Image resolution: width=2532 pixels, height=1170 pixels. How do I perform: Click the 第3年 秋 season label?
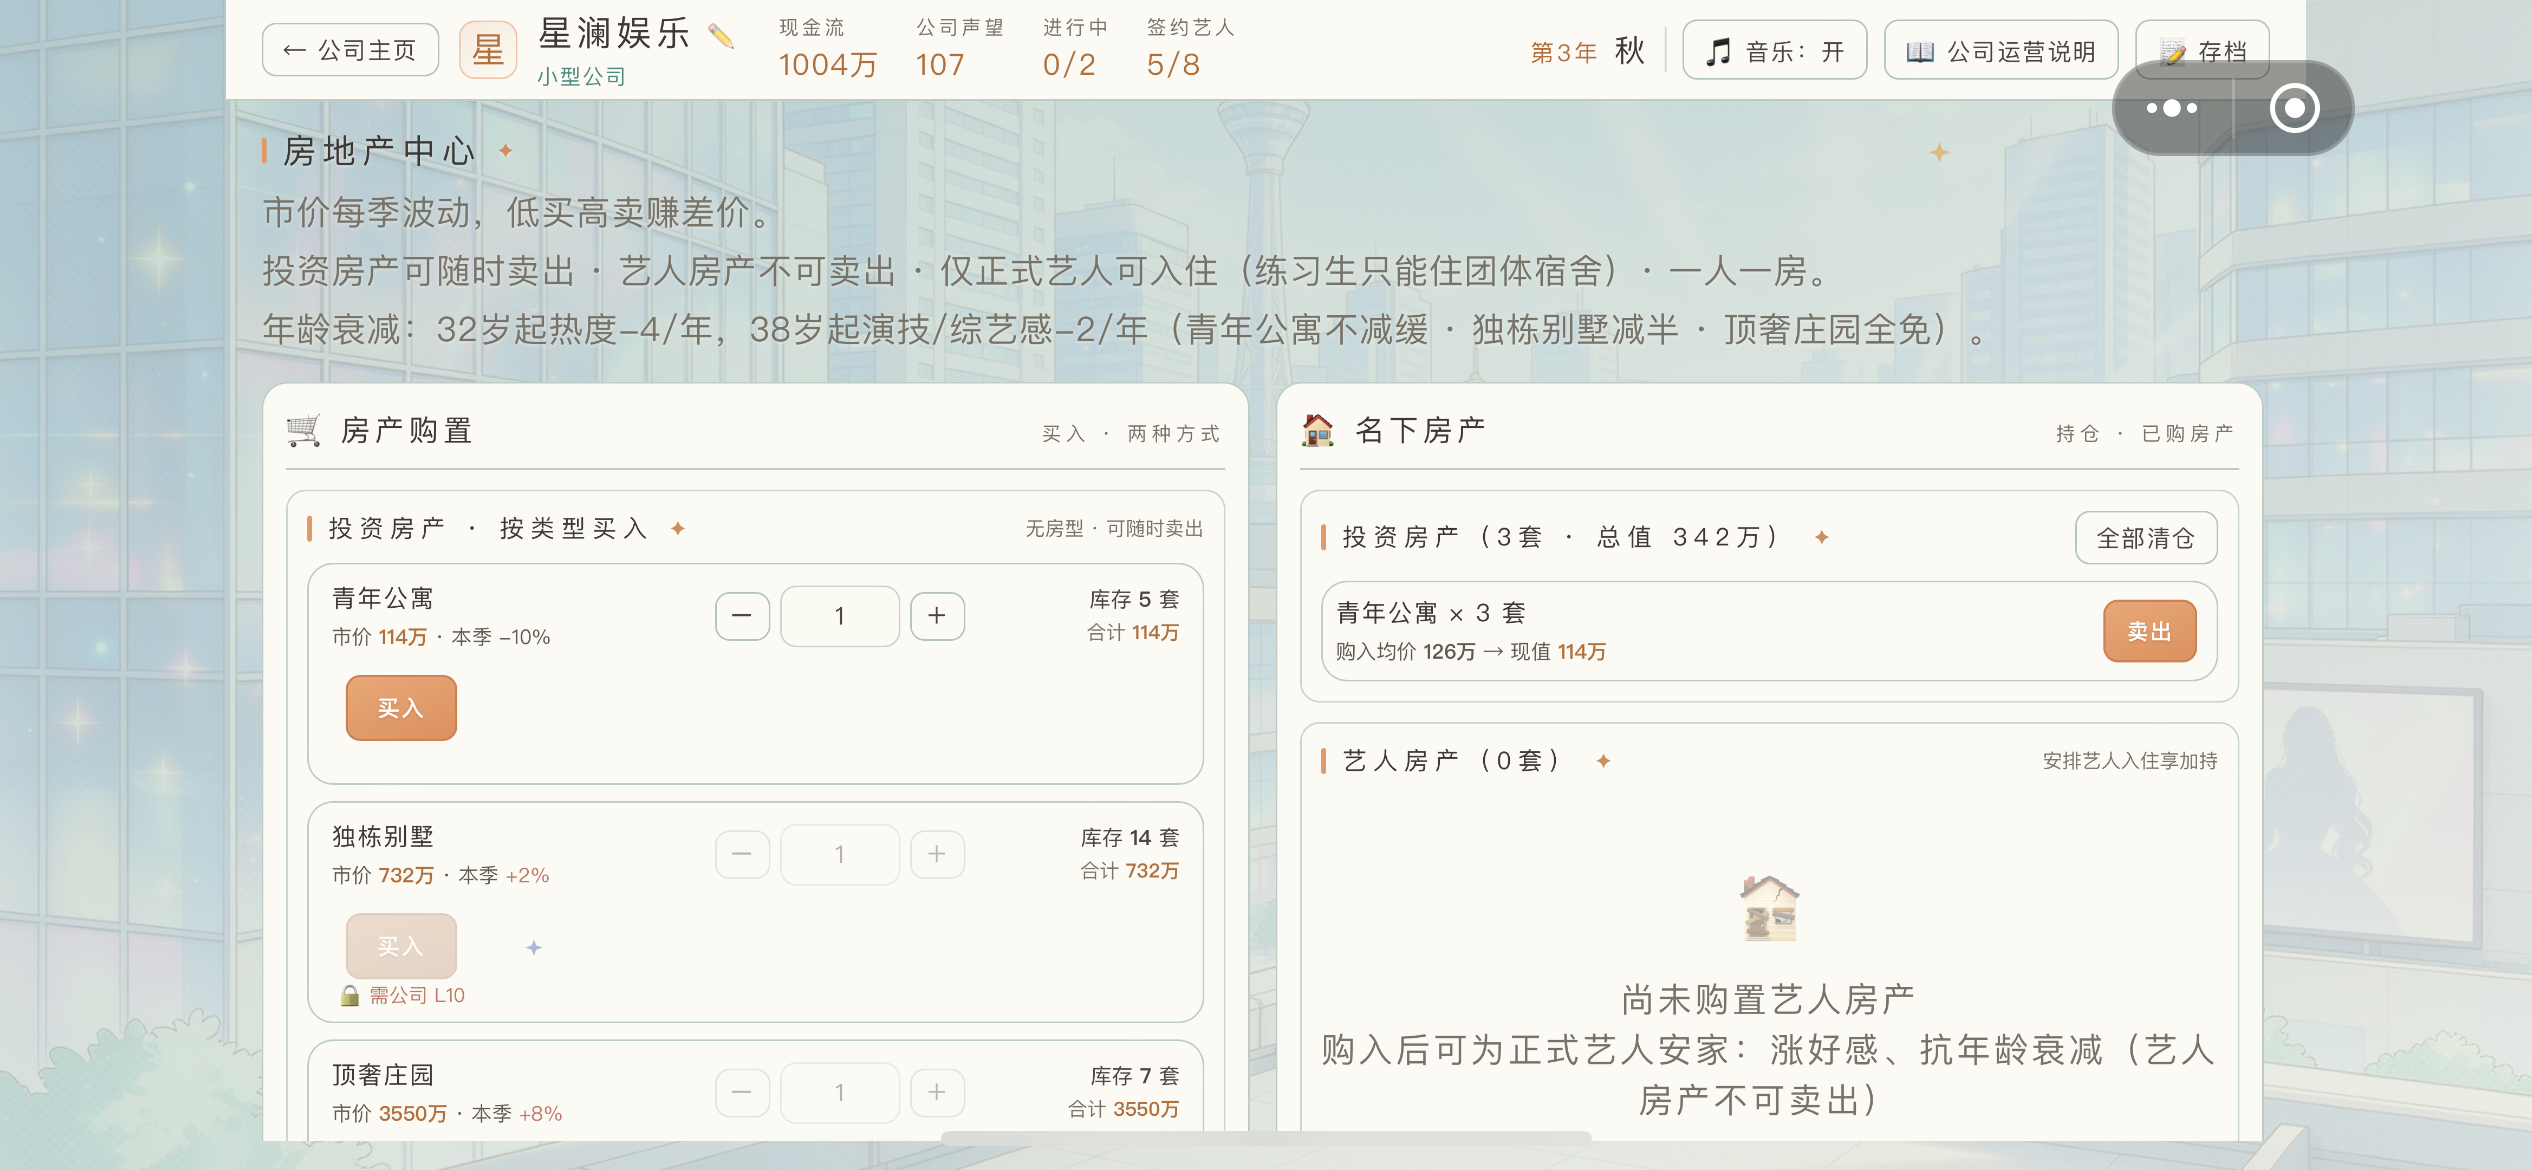coord(1587,51)
